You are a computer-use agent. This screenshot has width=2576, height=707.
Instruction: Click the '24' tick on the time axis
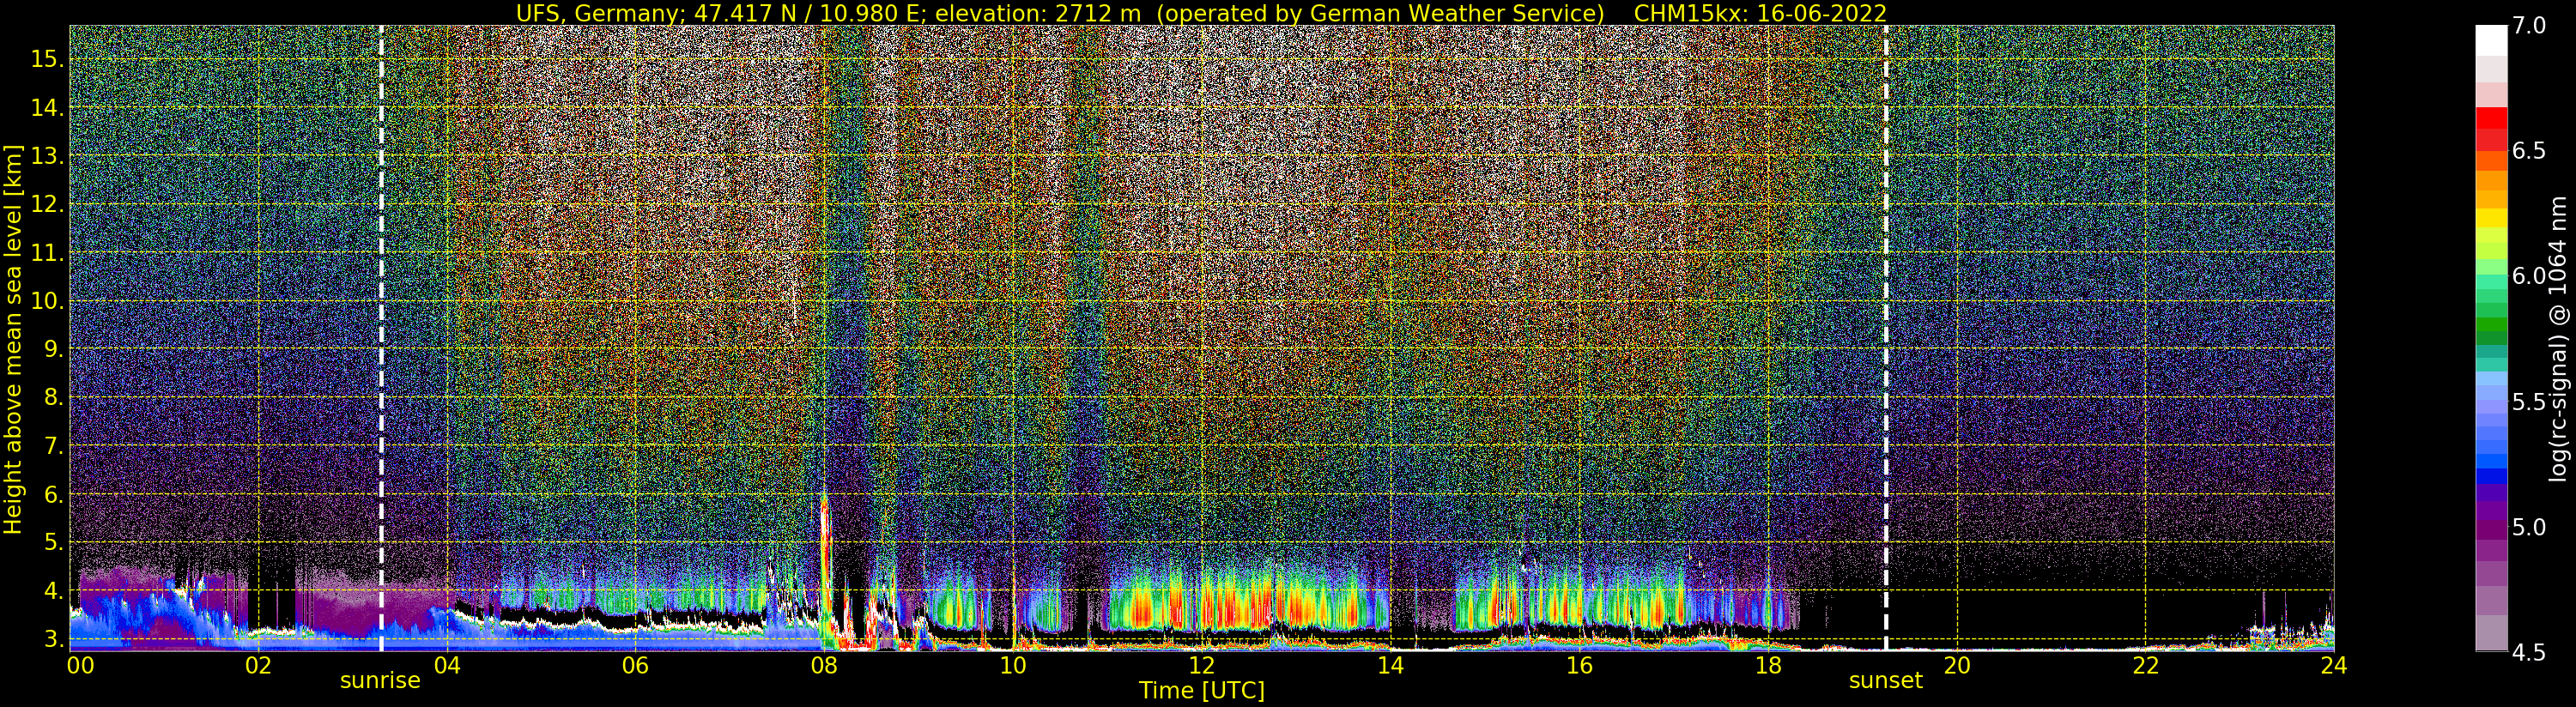click(2333, 665)
